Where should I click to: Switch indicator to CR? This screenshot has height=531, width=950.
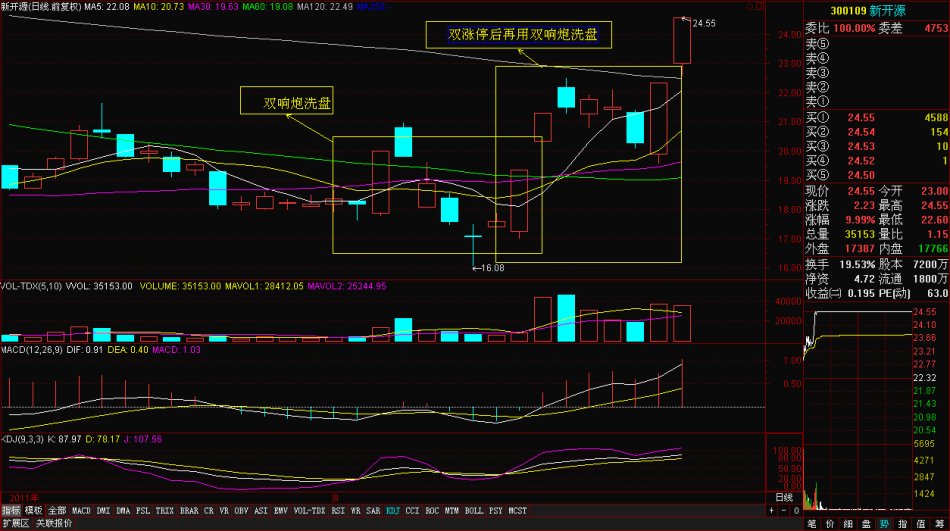(x=209, y=511)
